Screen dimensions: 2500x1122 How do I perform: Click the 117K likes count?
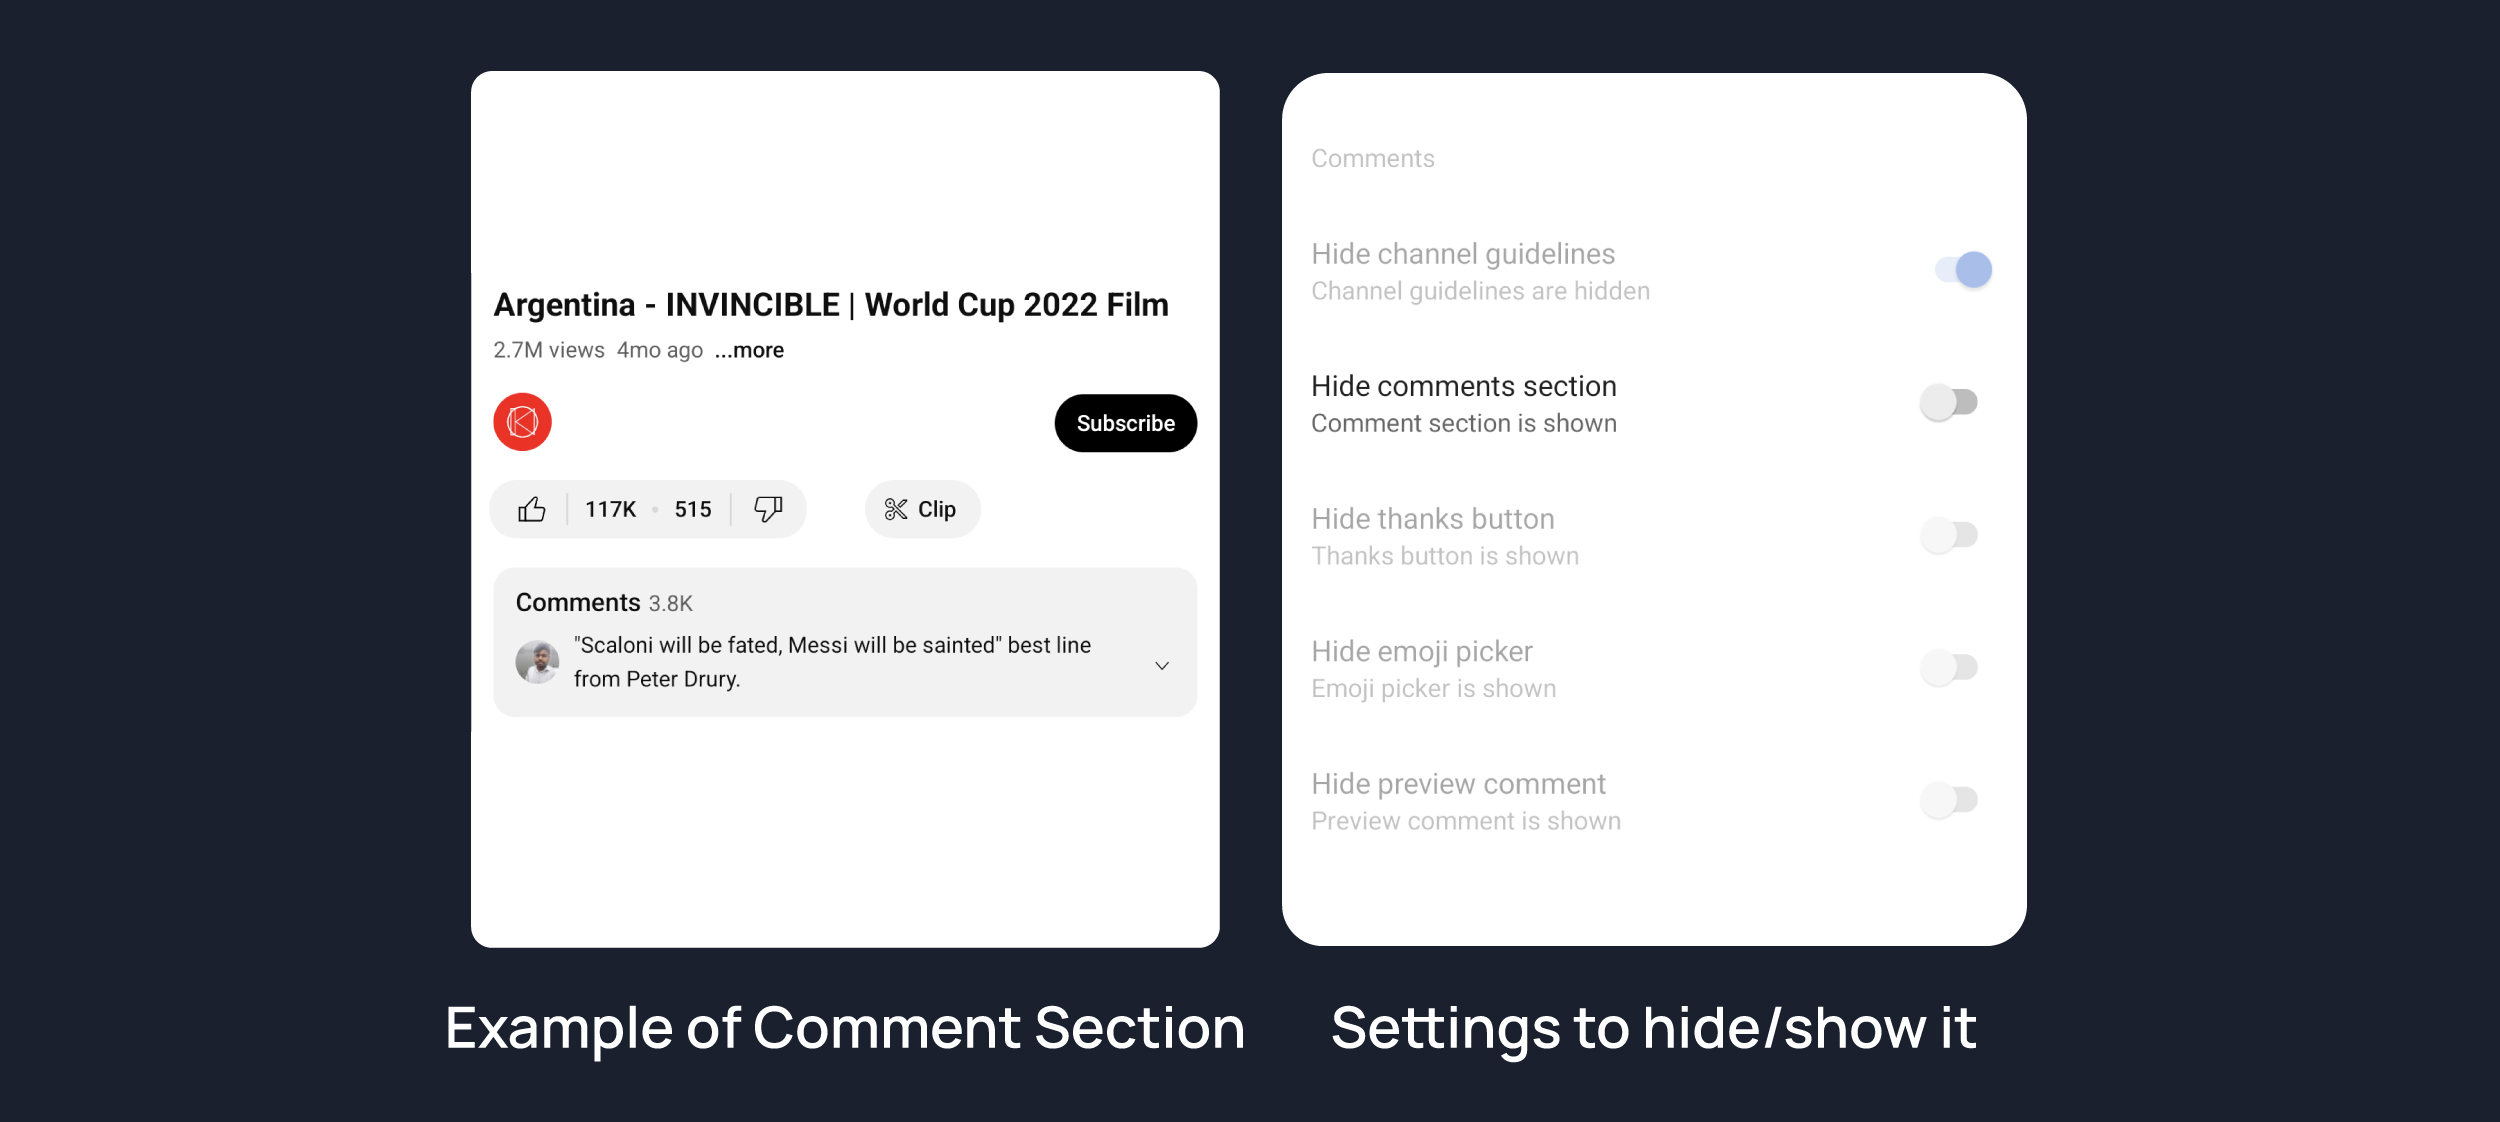click(610, 510)
